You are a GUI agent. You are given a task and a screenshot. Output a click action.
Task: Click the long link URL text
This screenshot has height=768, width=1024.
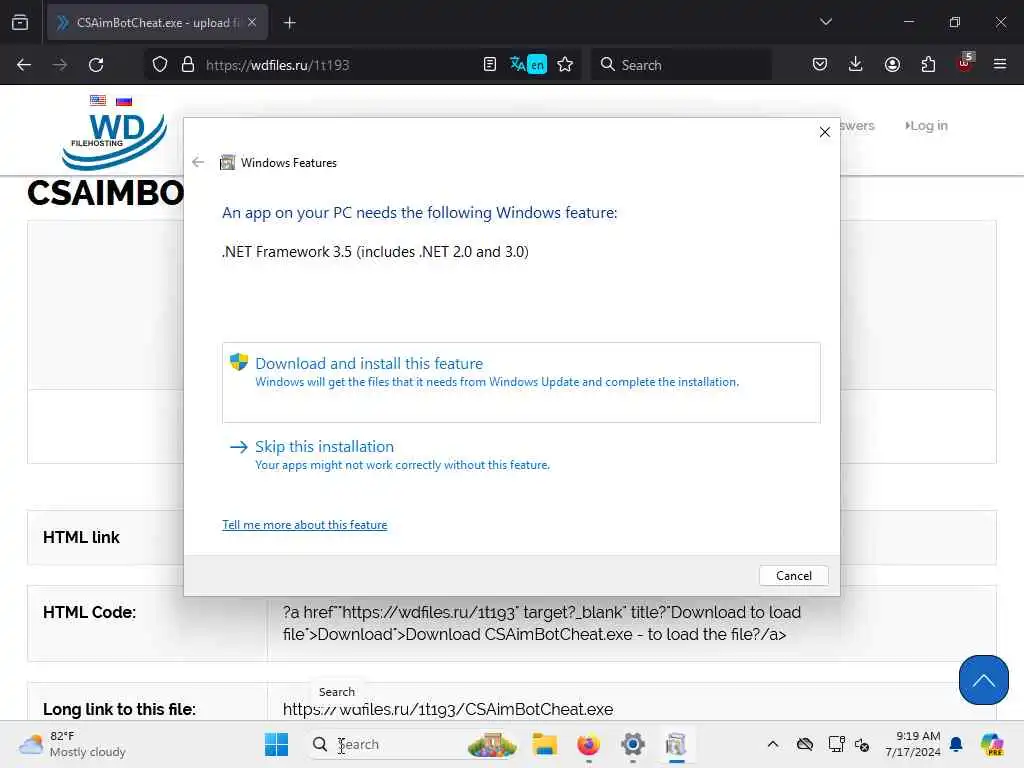(x=448, y=709)
